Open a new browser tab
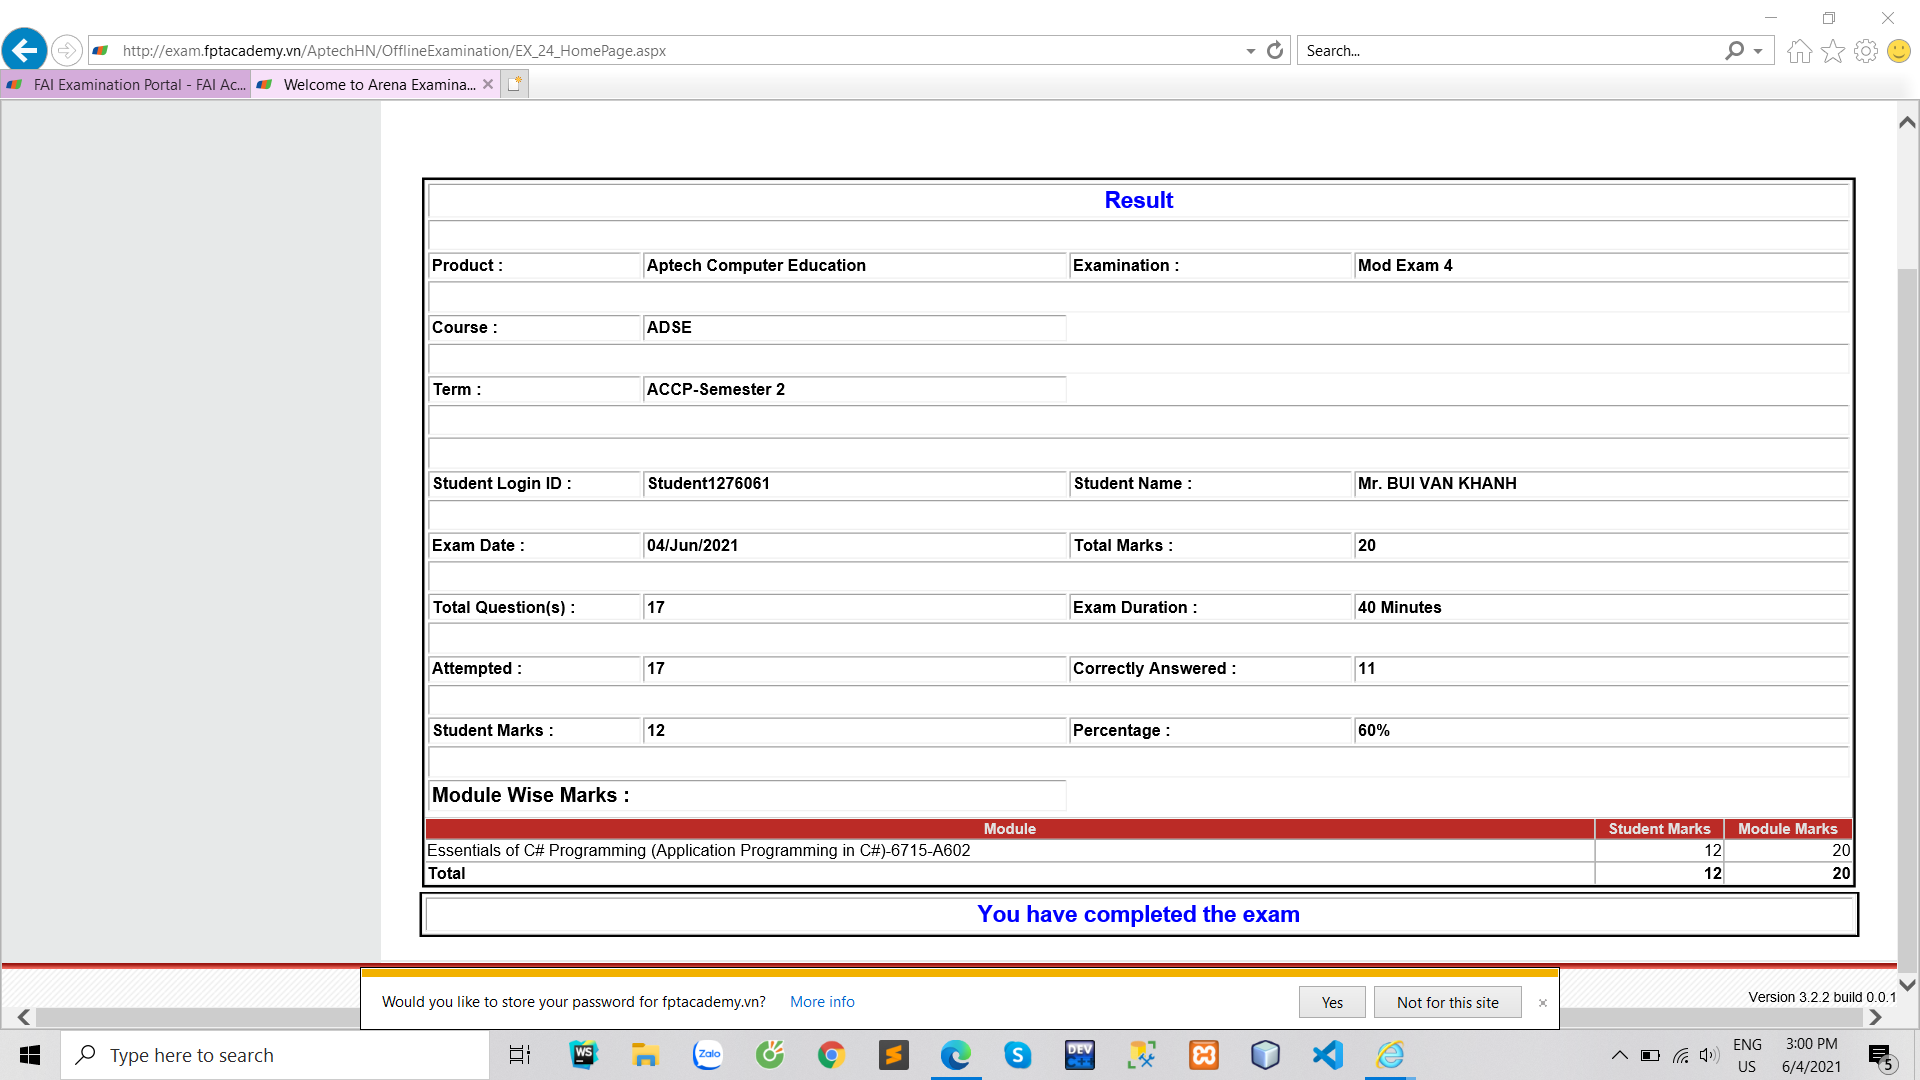The width and height of the screenshot is (1920, 1080). 514,84
